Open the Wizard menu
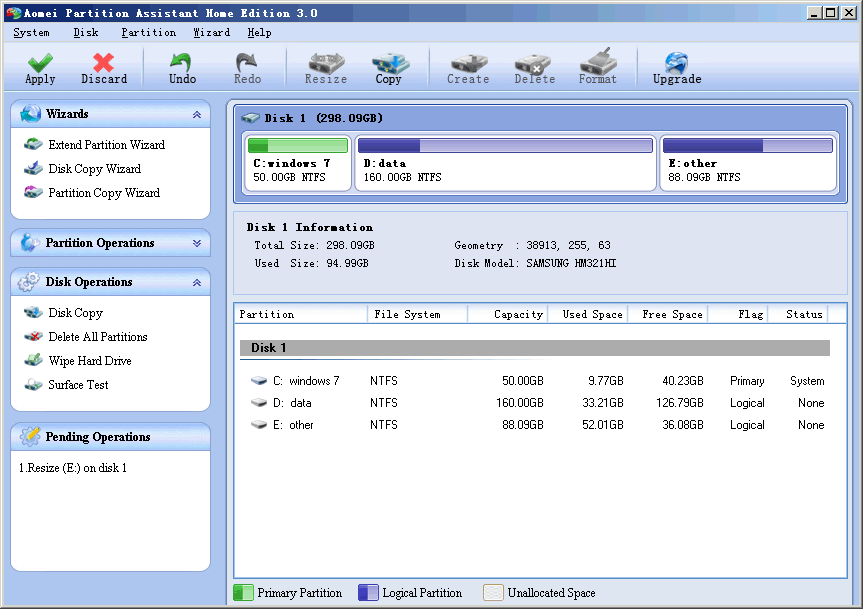This screenshot has width=863, height=609. (212, 32)
